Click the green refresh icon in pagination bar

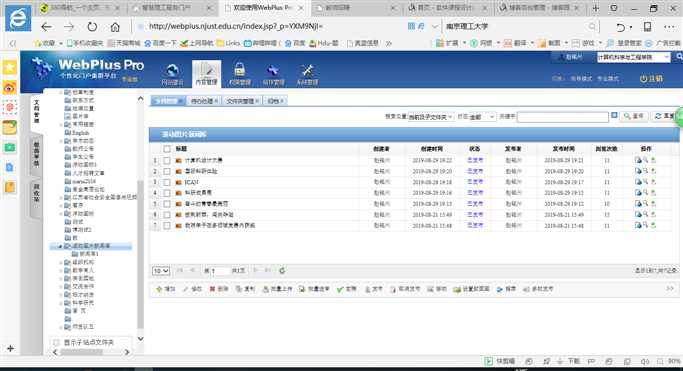pyautogui.click(x=282, y=270)
